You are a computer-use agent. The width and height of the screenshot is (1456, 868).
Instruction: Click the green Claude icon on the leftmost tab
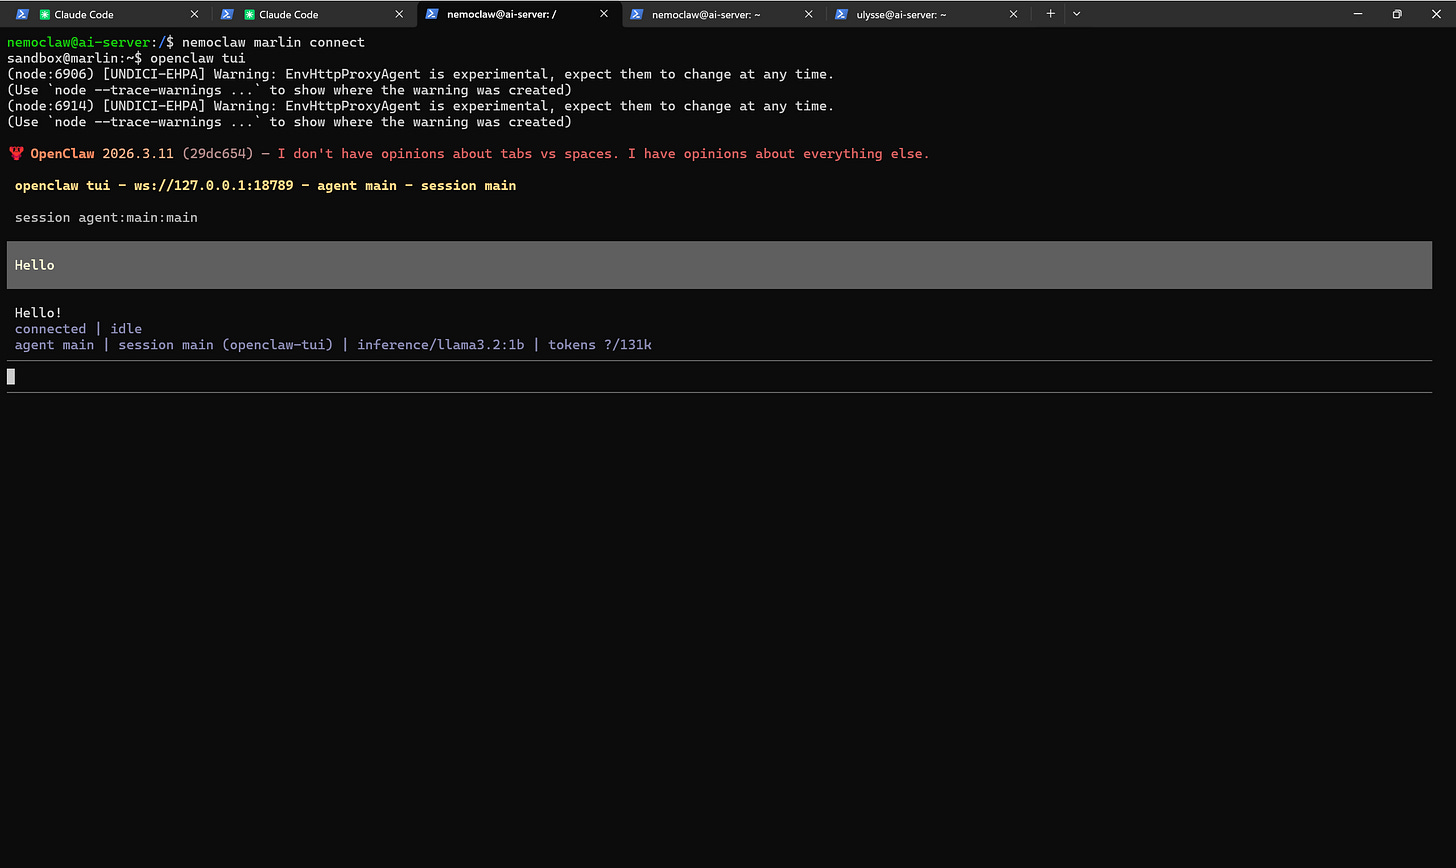[x=44, y=14]
